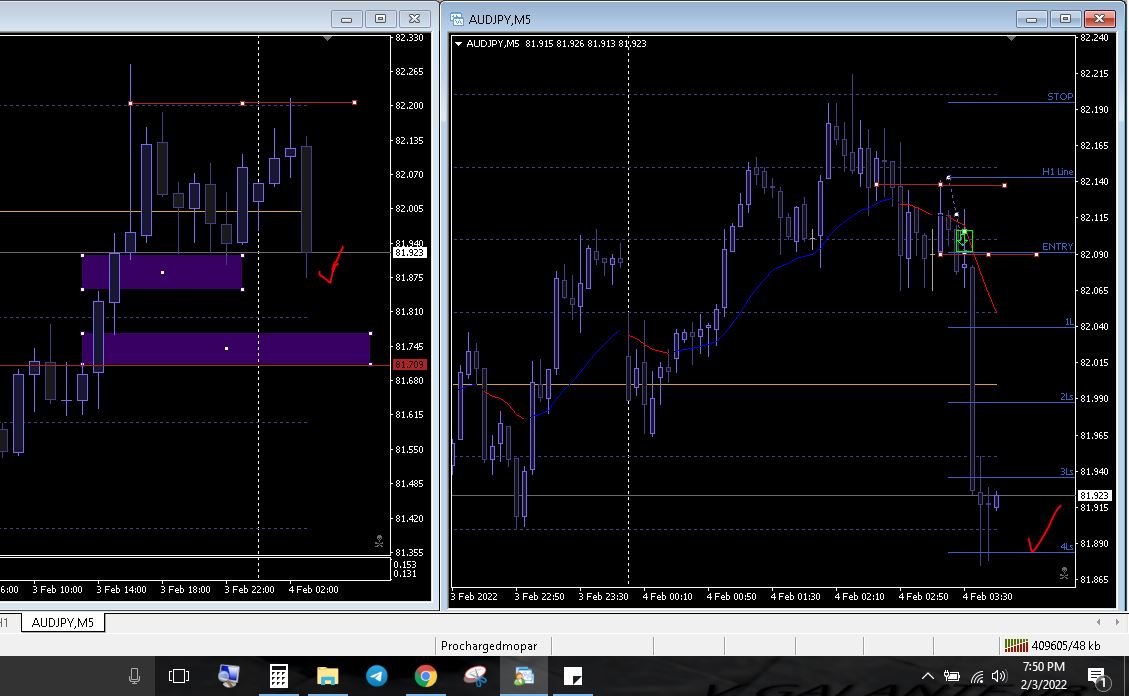Click the connection bars icon in status bar
This screenshot has height=696, width=1129.
(x=1016, y=646)
